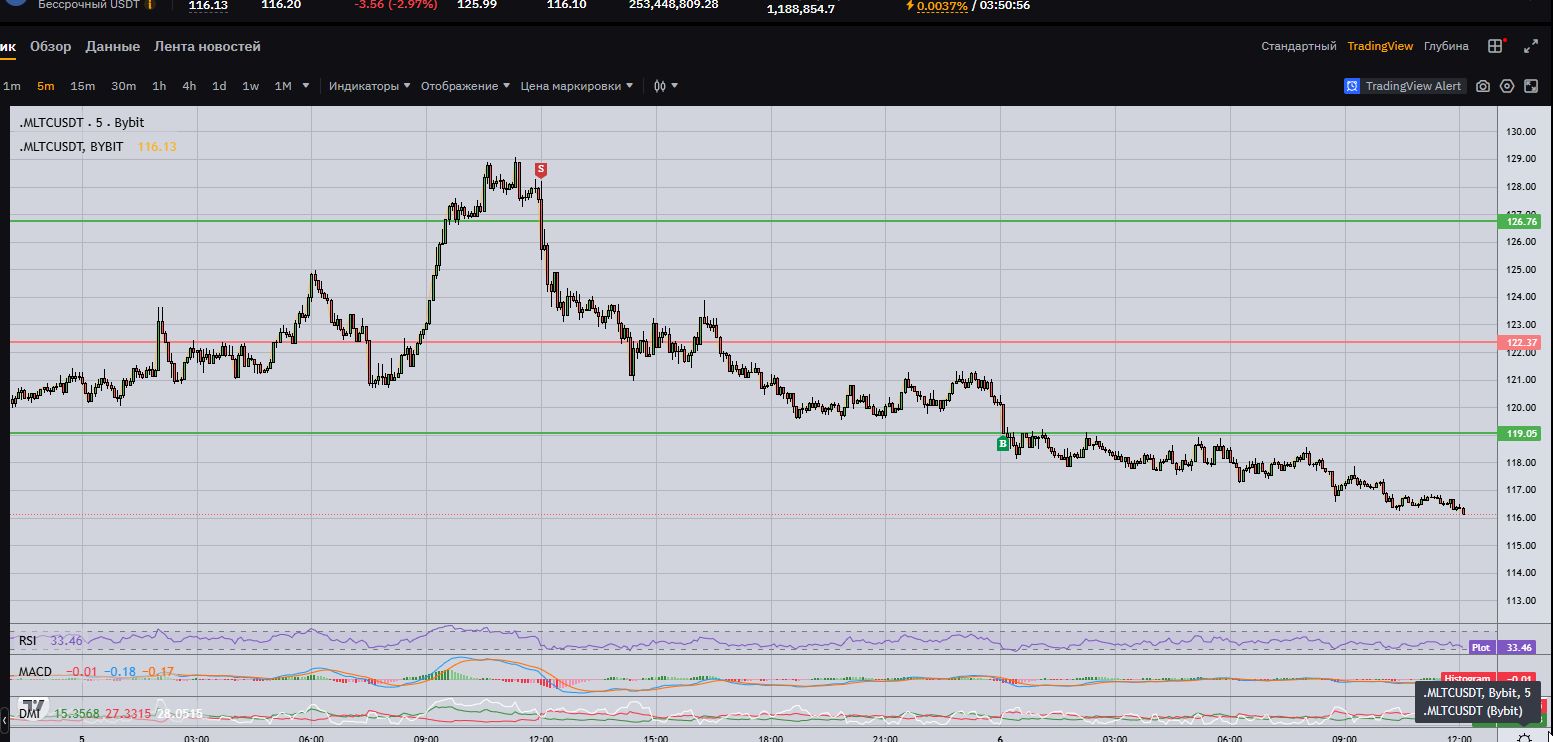
Task: Open the Обзор tab
Action: click(x=50, y=46)
